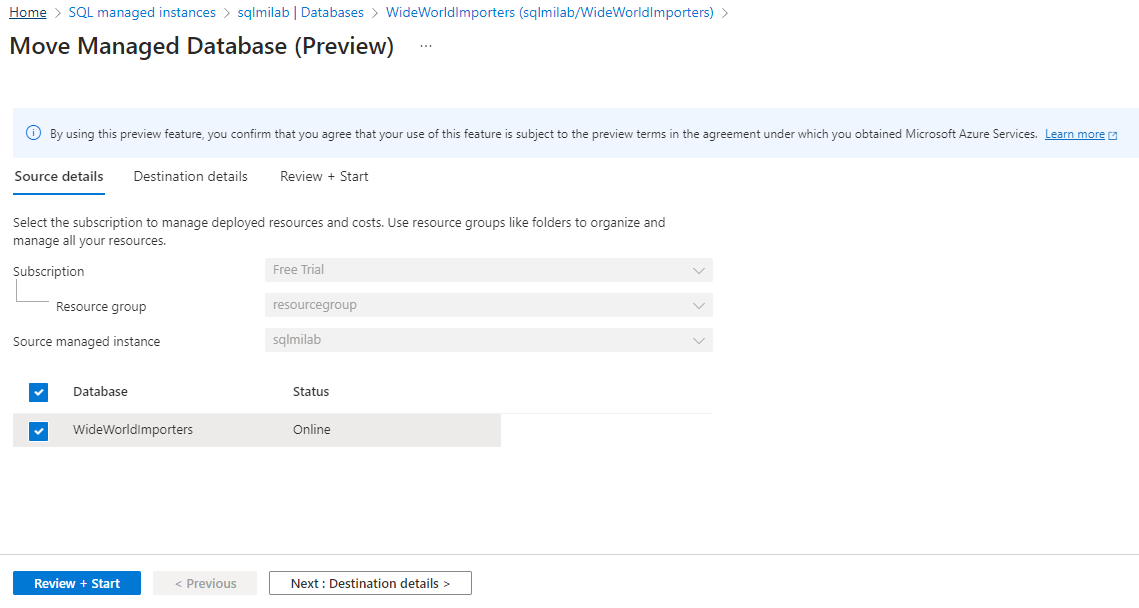Screen dimensions: 1139x608
Task: Switch to Review + Start tab
Action: click(x=324, y=177)
